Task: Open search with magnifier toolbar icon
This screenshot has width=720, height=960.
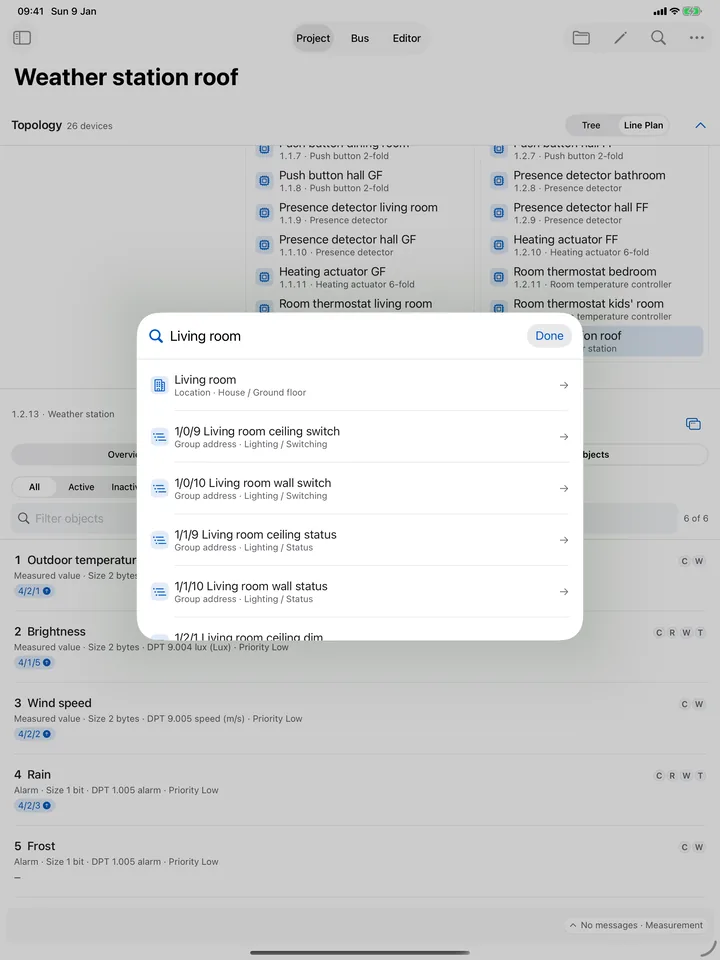Action: pos(658,38)
